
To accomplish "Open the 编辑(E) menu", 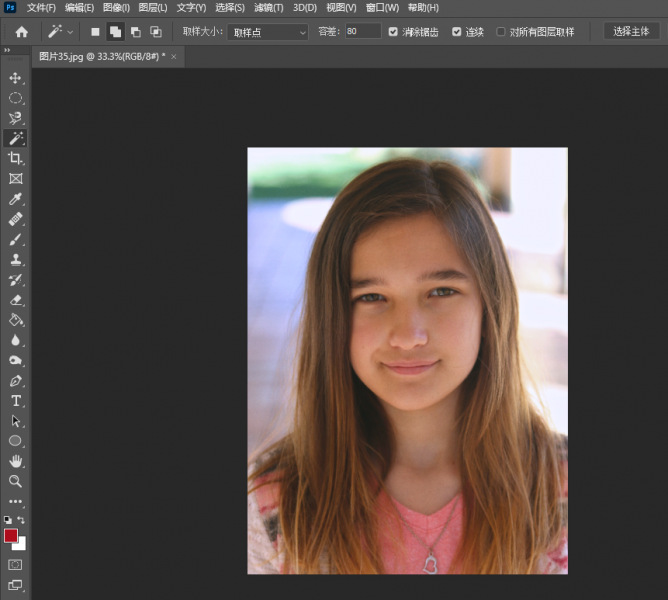I will click(80, 8).
